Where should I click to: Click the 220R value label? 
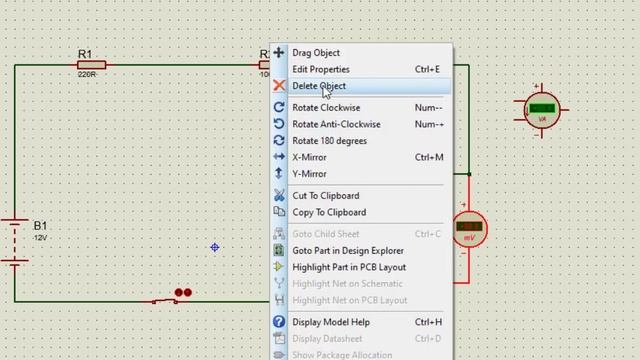coord(87,74)
